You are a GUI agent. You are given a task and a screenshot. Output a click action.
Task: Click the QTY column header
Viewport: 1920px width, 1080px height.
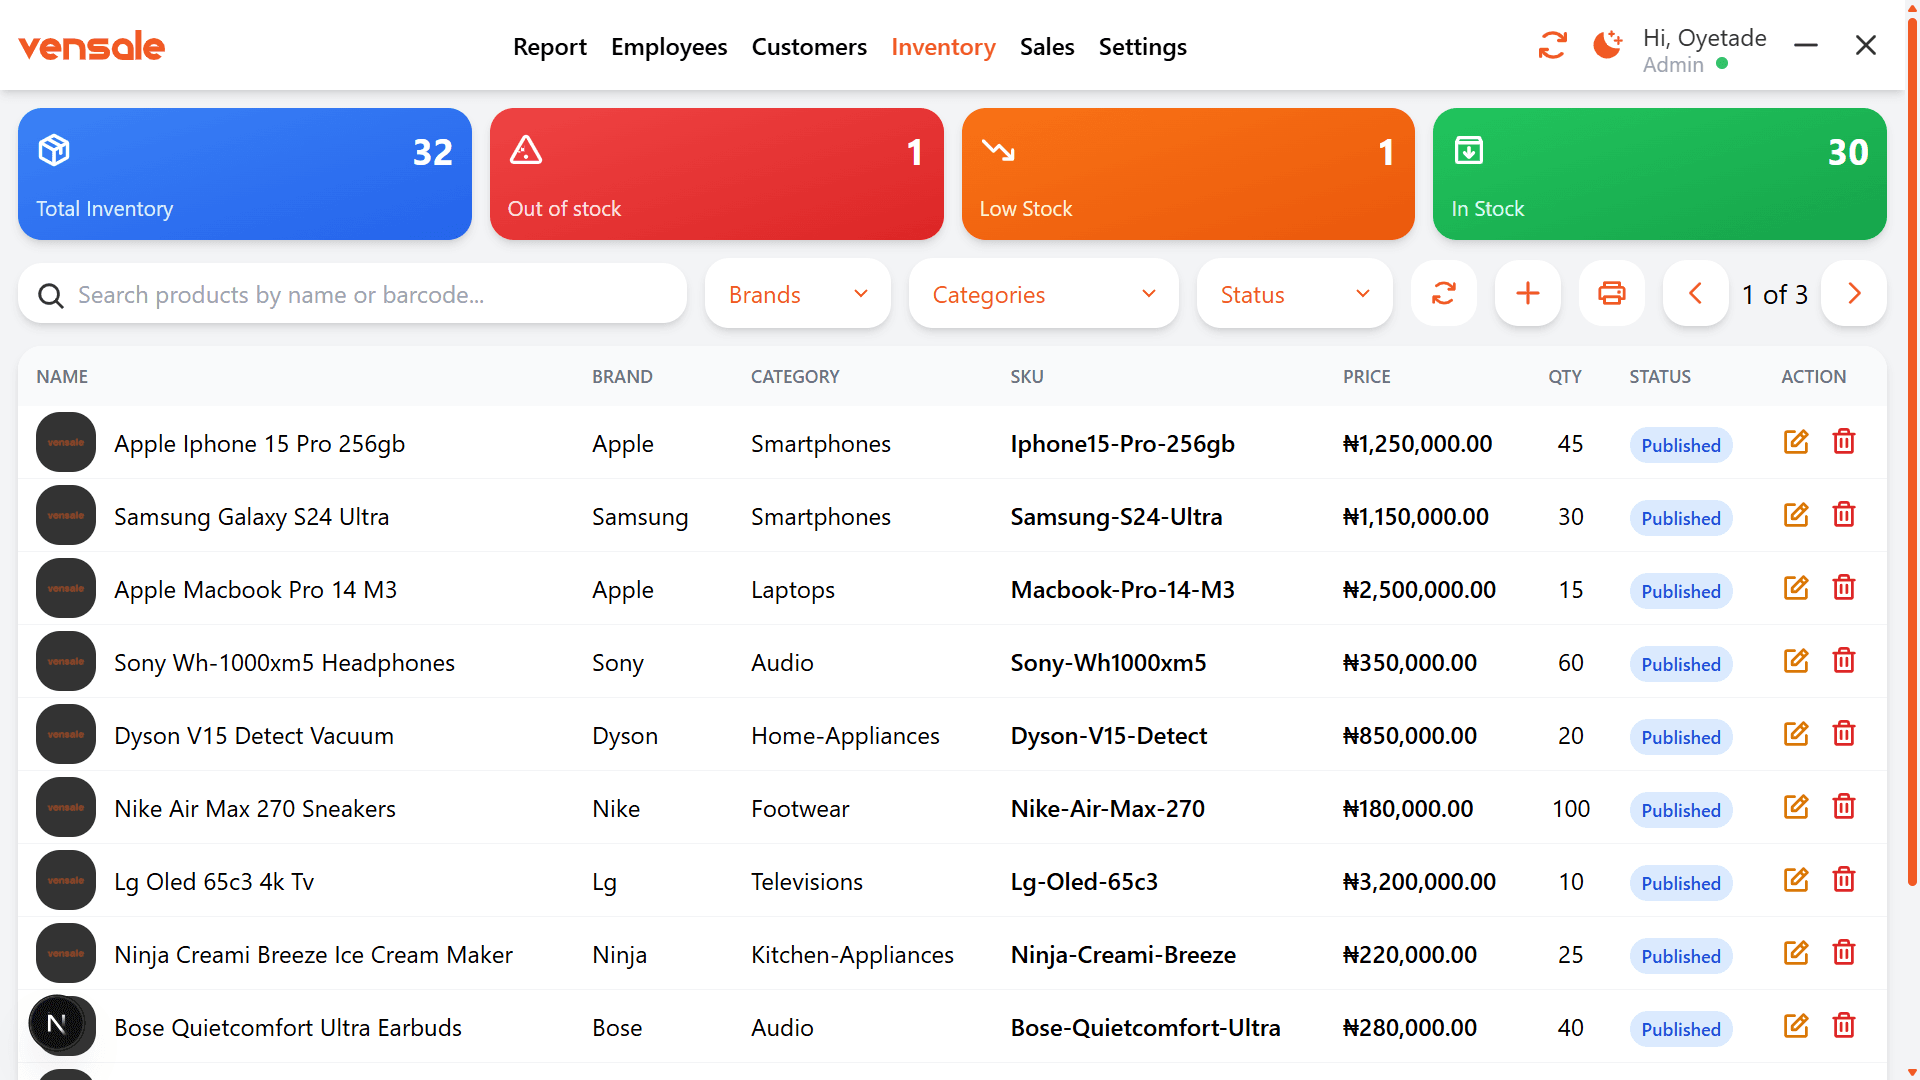tap(1565, 377)
